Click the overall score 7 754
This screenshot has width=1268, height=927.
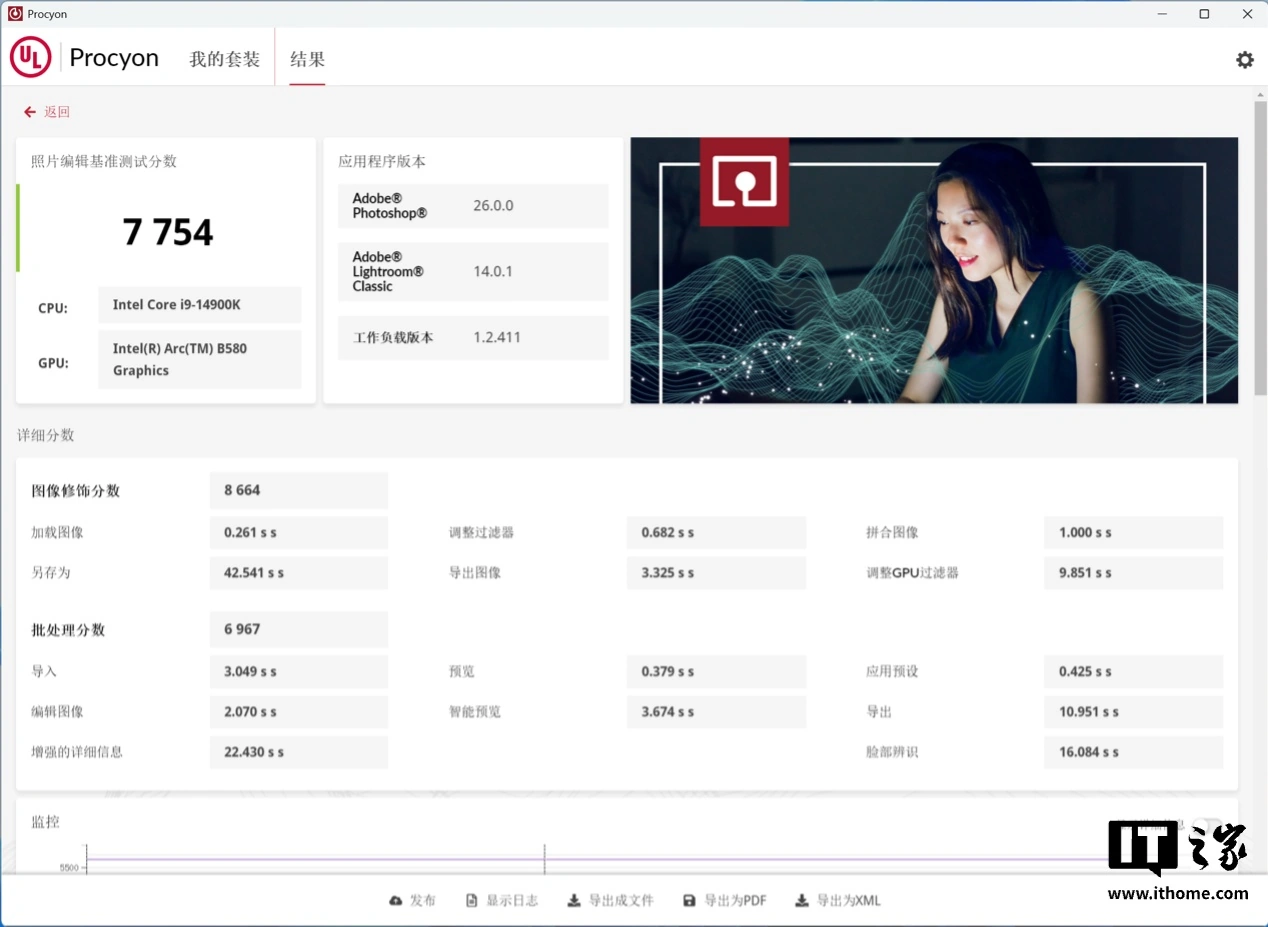168,232
